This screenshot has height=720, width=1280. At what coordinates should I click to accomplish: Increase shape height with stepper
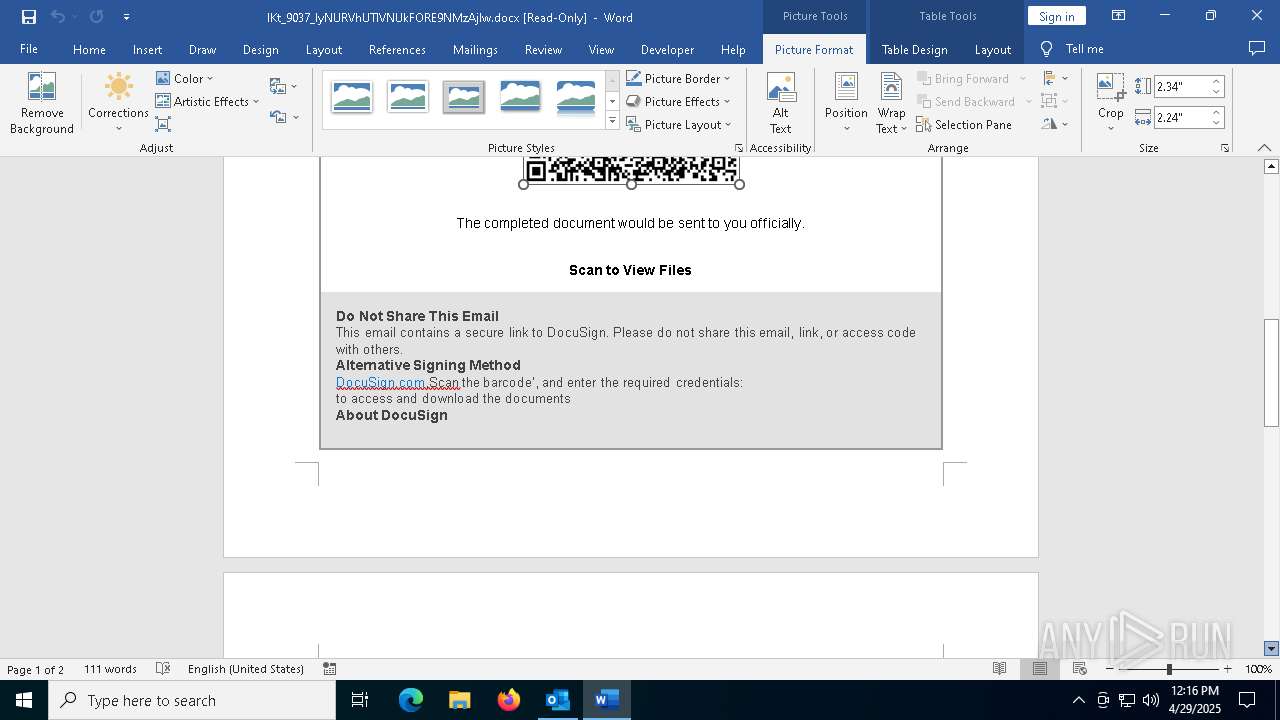[x=1217, y=82]
